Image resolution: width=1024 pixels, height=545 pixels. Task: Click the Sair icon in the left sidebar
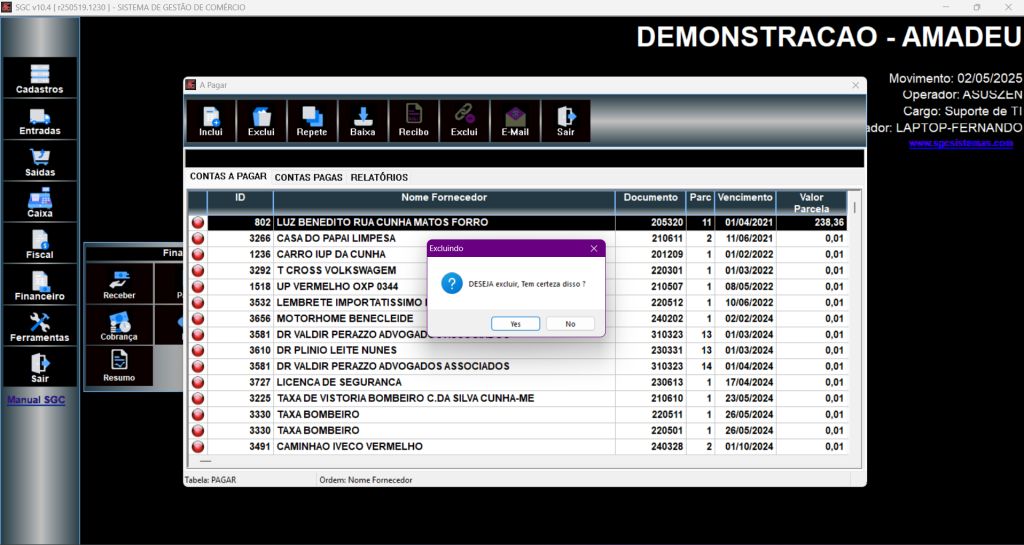40,367
